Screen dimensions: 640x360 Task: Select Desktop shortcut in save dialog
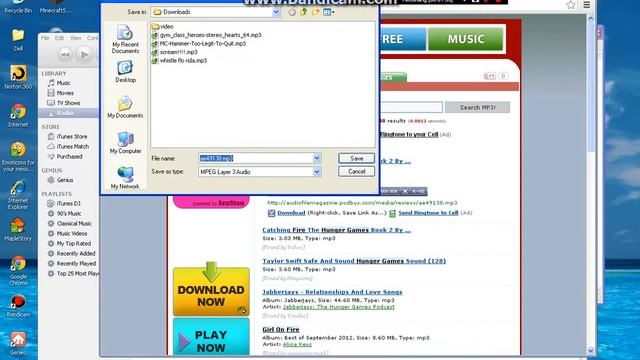(125, 71)
